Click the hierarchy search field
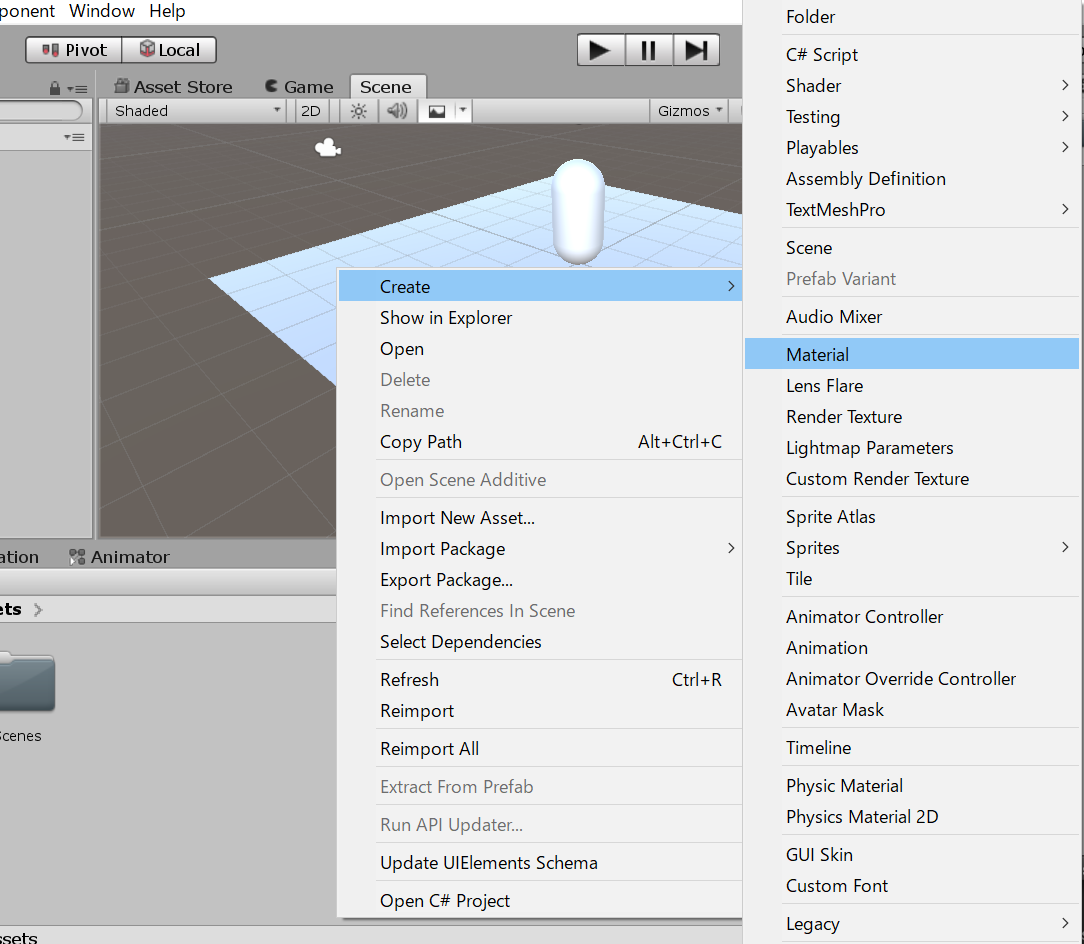 [x=40, y=111]
